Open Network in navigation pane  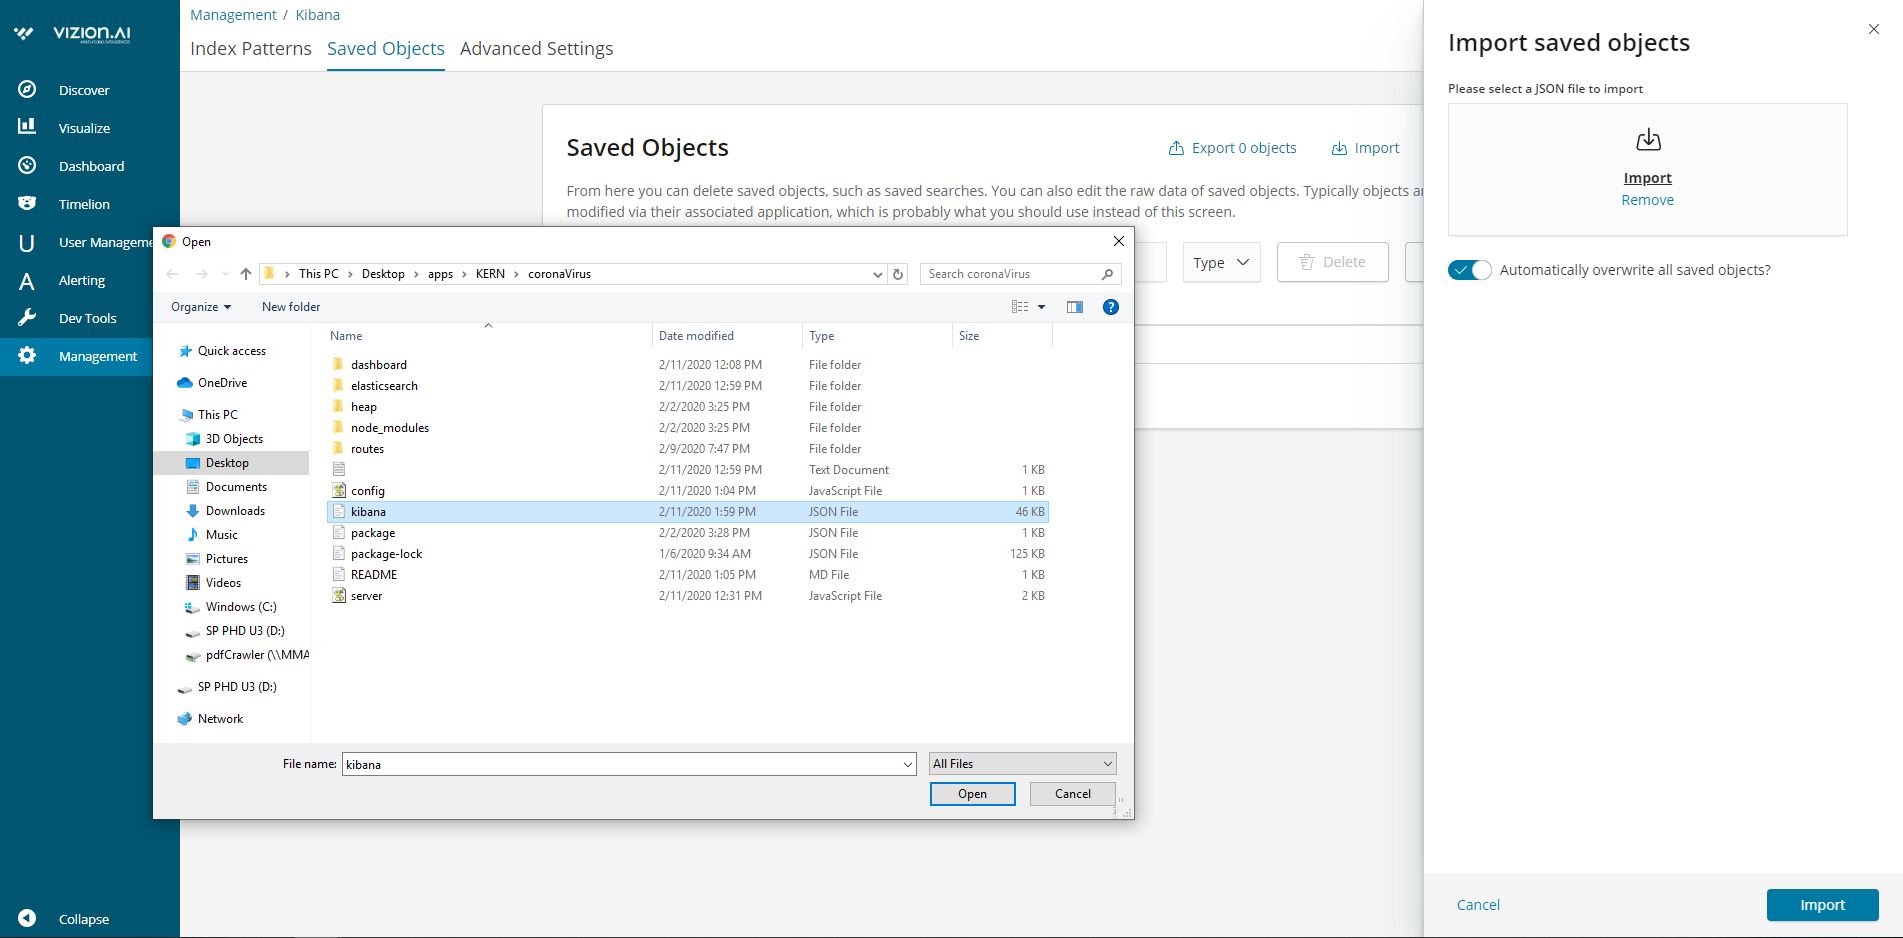click(220, 719)
